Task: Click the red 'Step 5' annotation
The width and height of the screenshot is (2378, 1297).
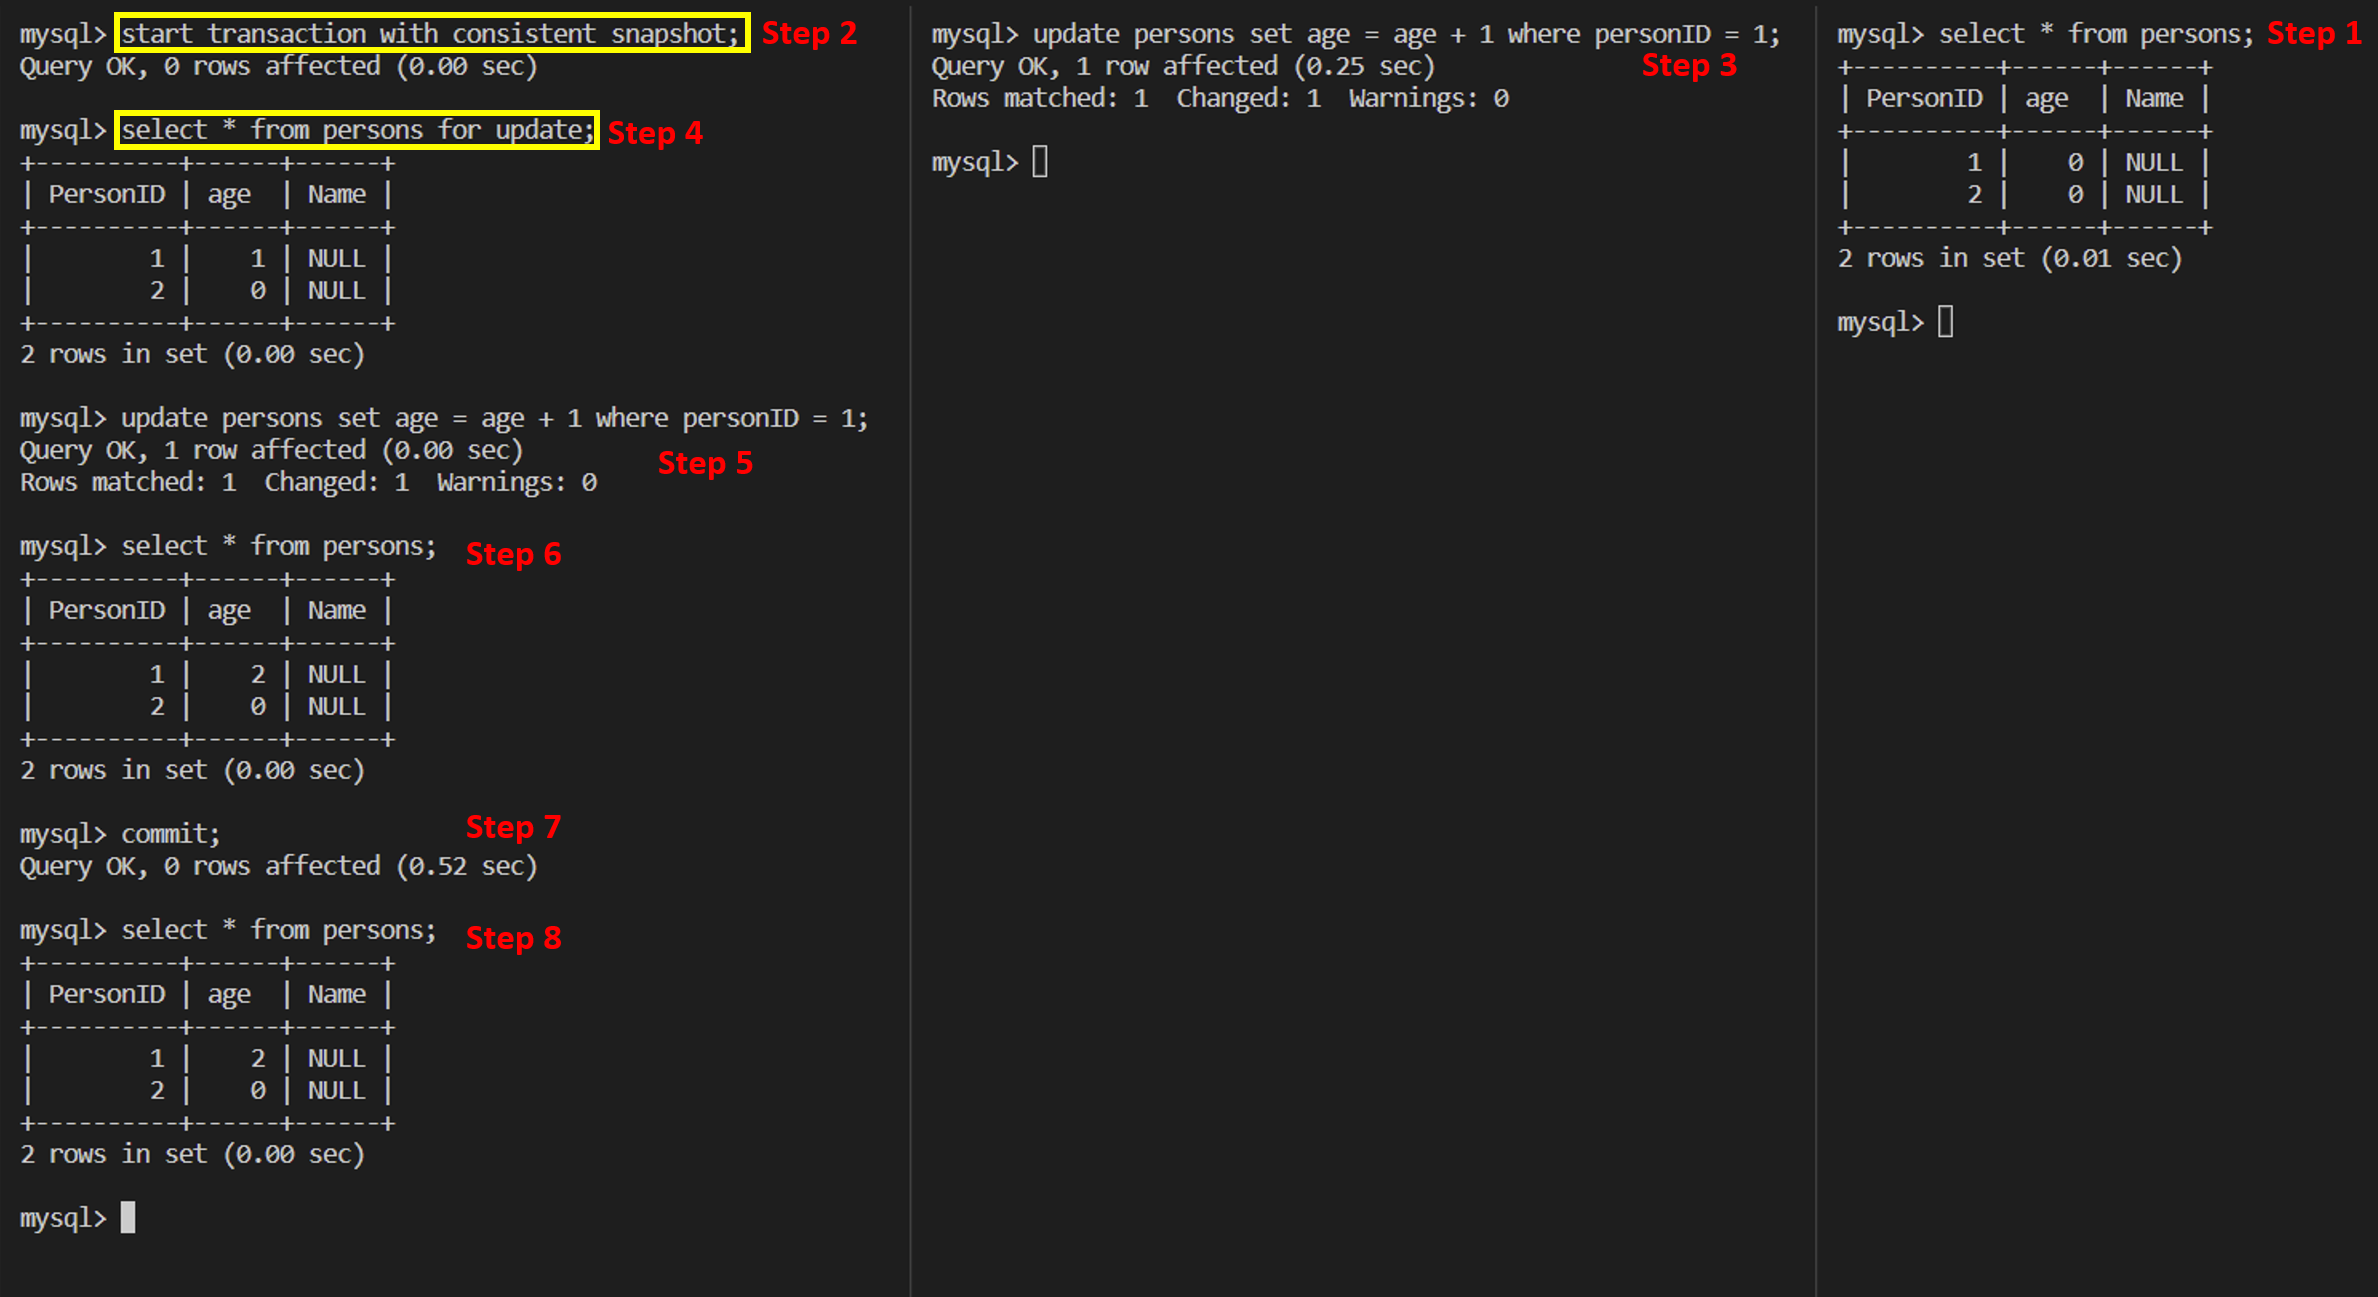Action: click(705, 463)
